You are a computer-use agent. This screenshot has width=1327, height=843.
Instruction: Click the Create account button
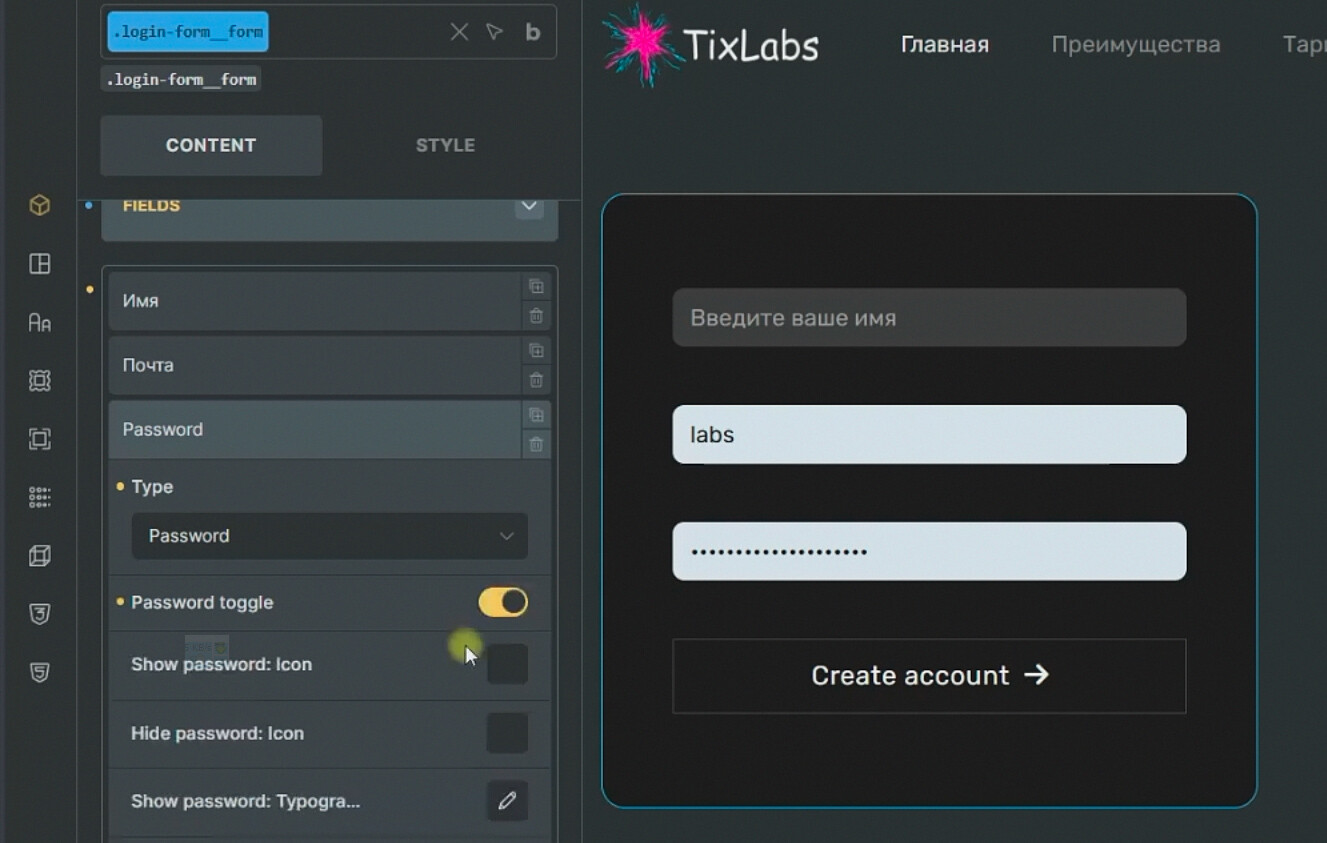click(x=929, y=676)
